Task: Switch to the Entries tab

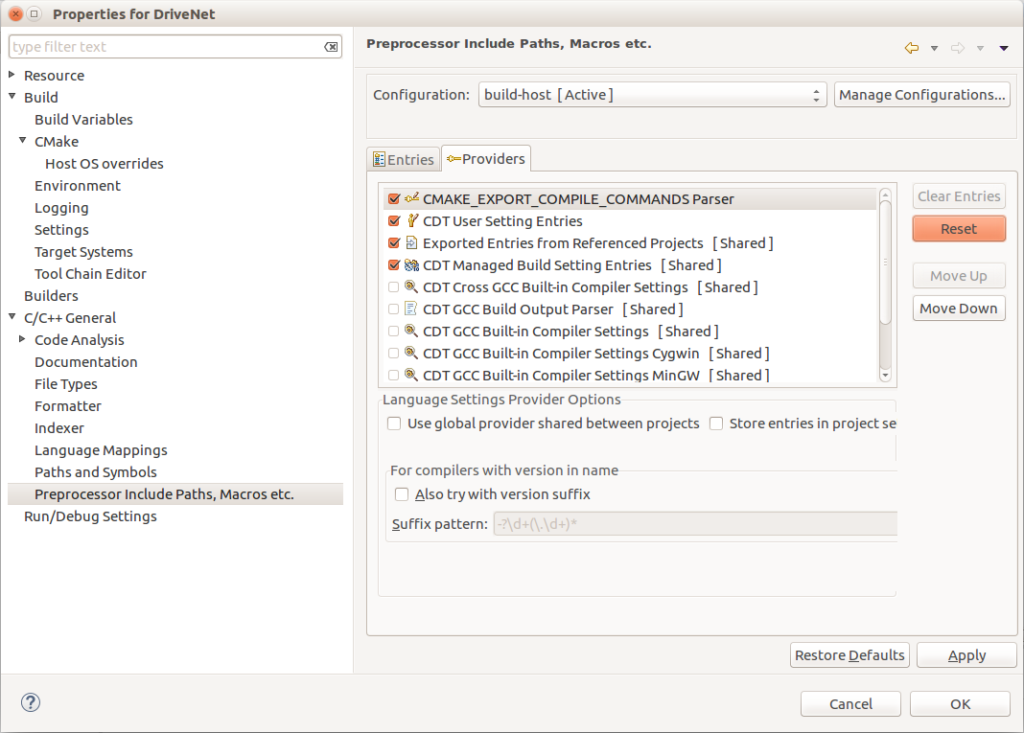Action: (403, 158)
